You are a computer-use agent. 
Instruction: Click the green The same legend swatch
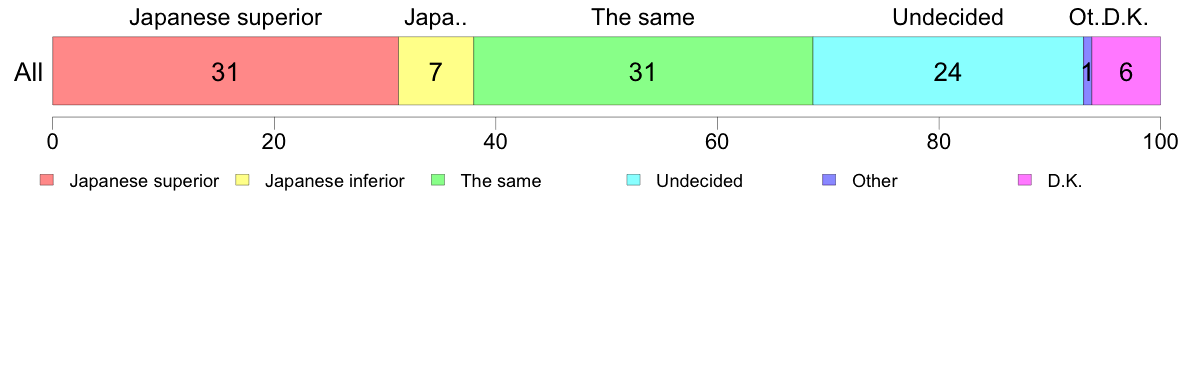439,181
